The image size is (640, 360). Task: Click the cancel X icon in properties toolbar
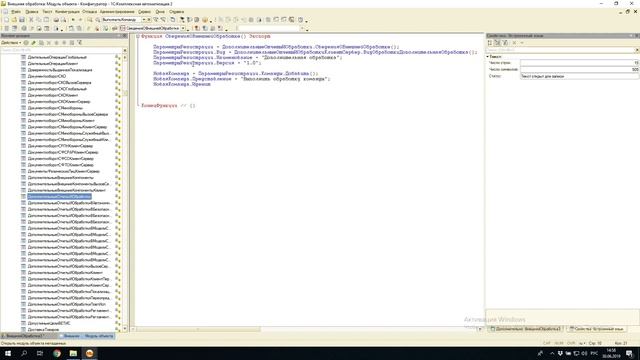click(x=514, y=42)
